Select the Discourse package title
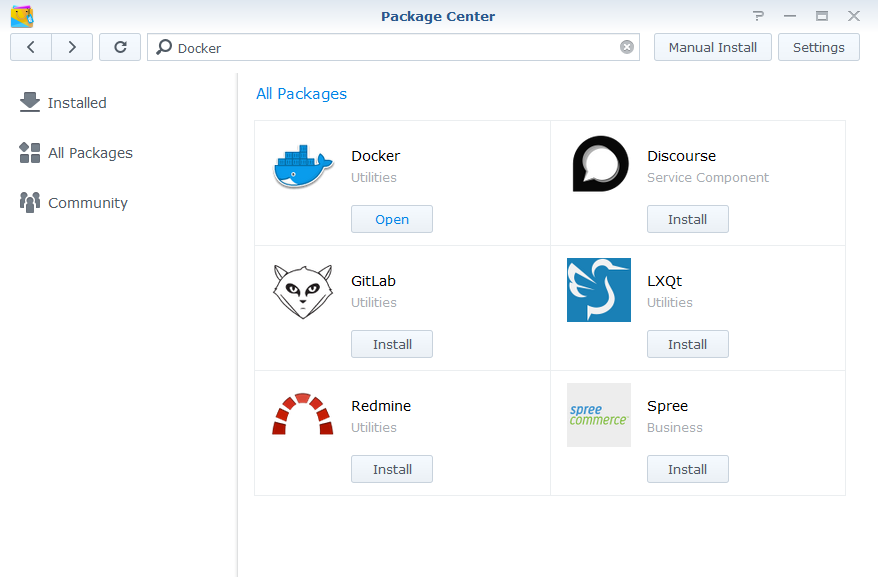The height and width of the screenshot is (577, 878). 681,156
